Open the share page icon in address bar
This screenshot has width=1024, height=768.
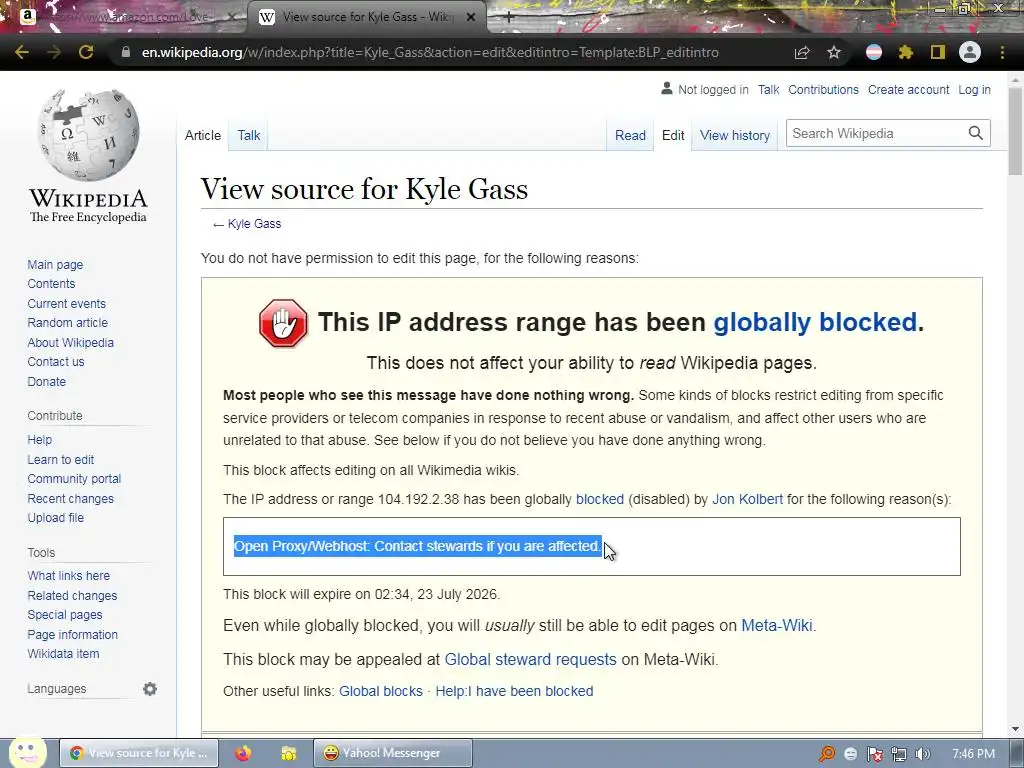(802, 52)
